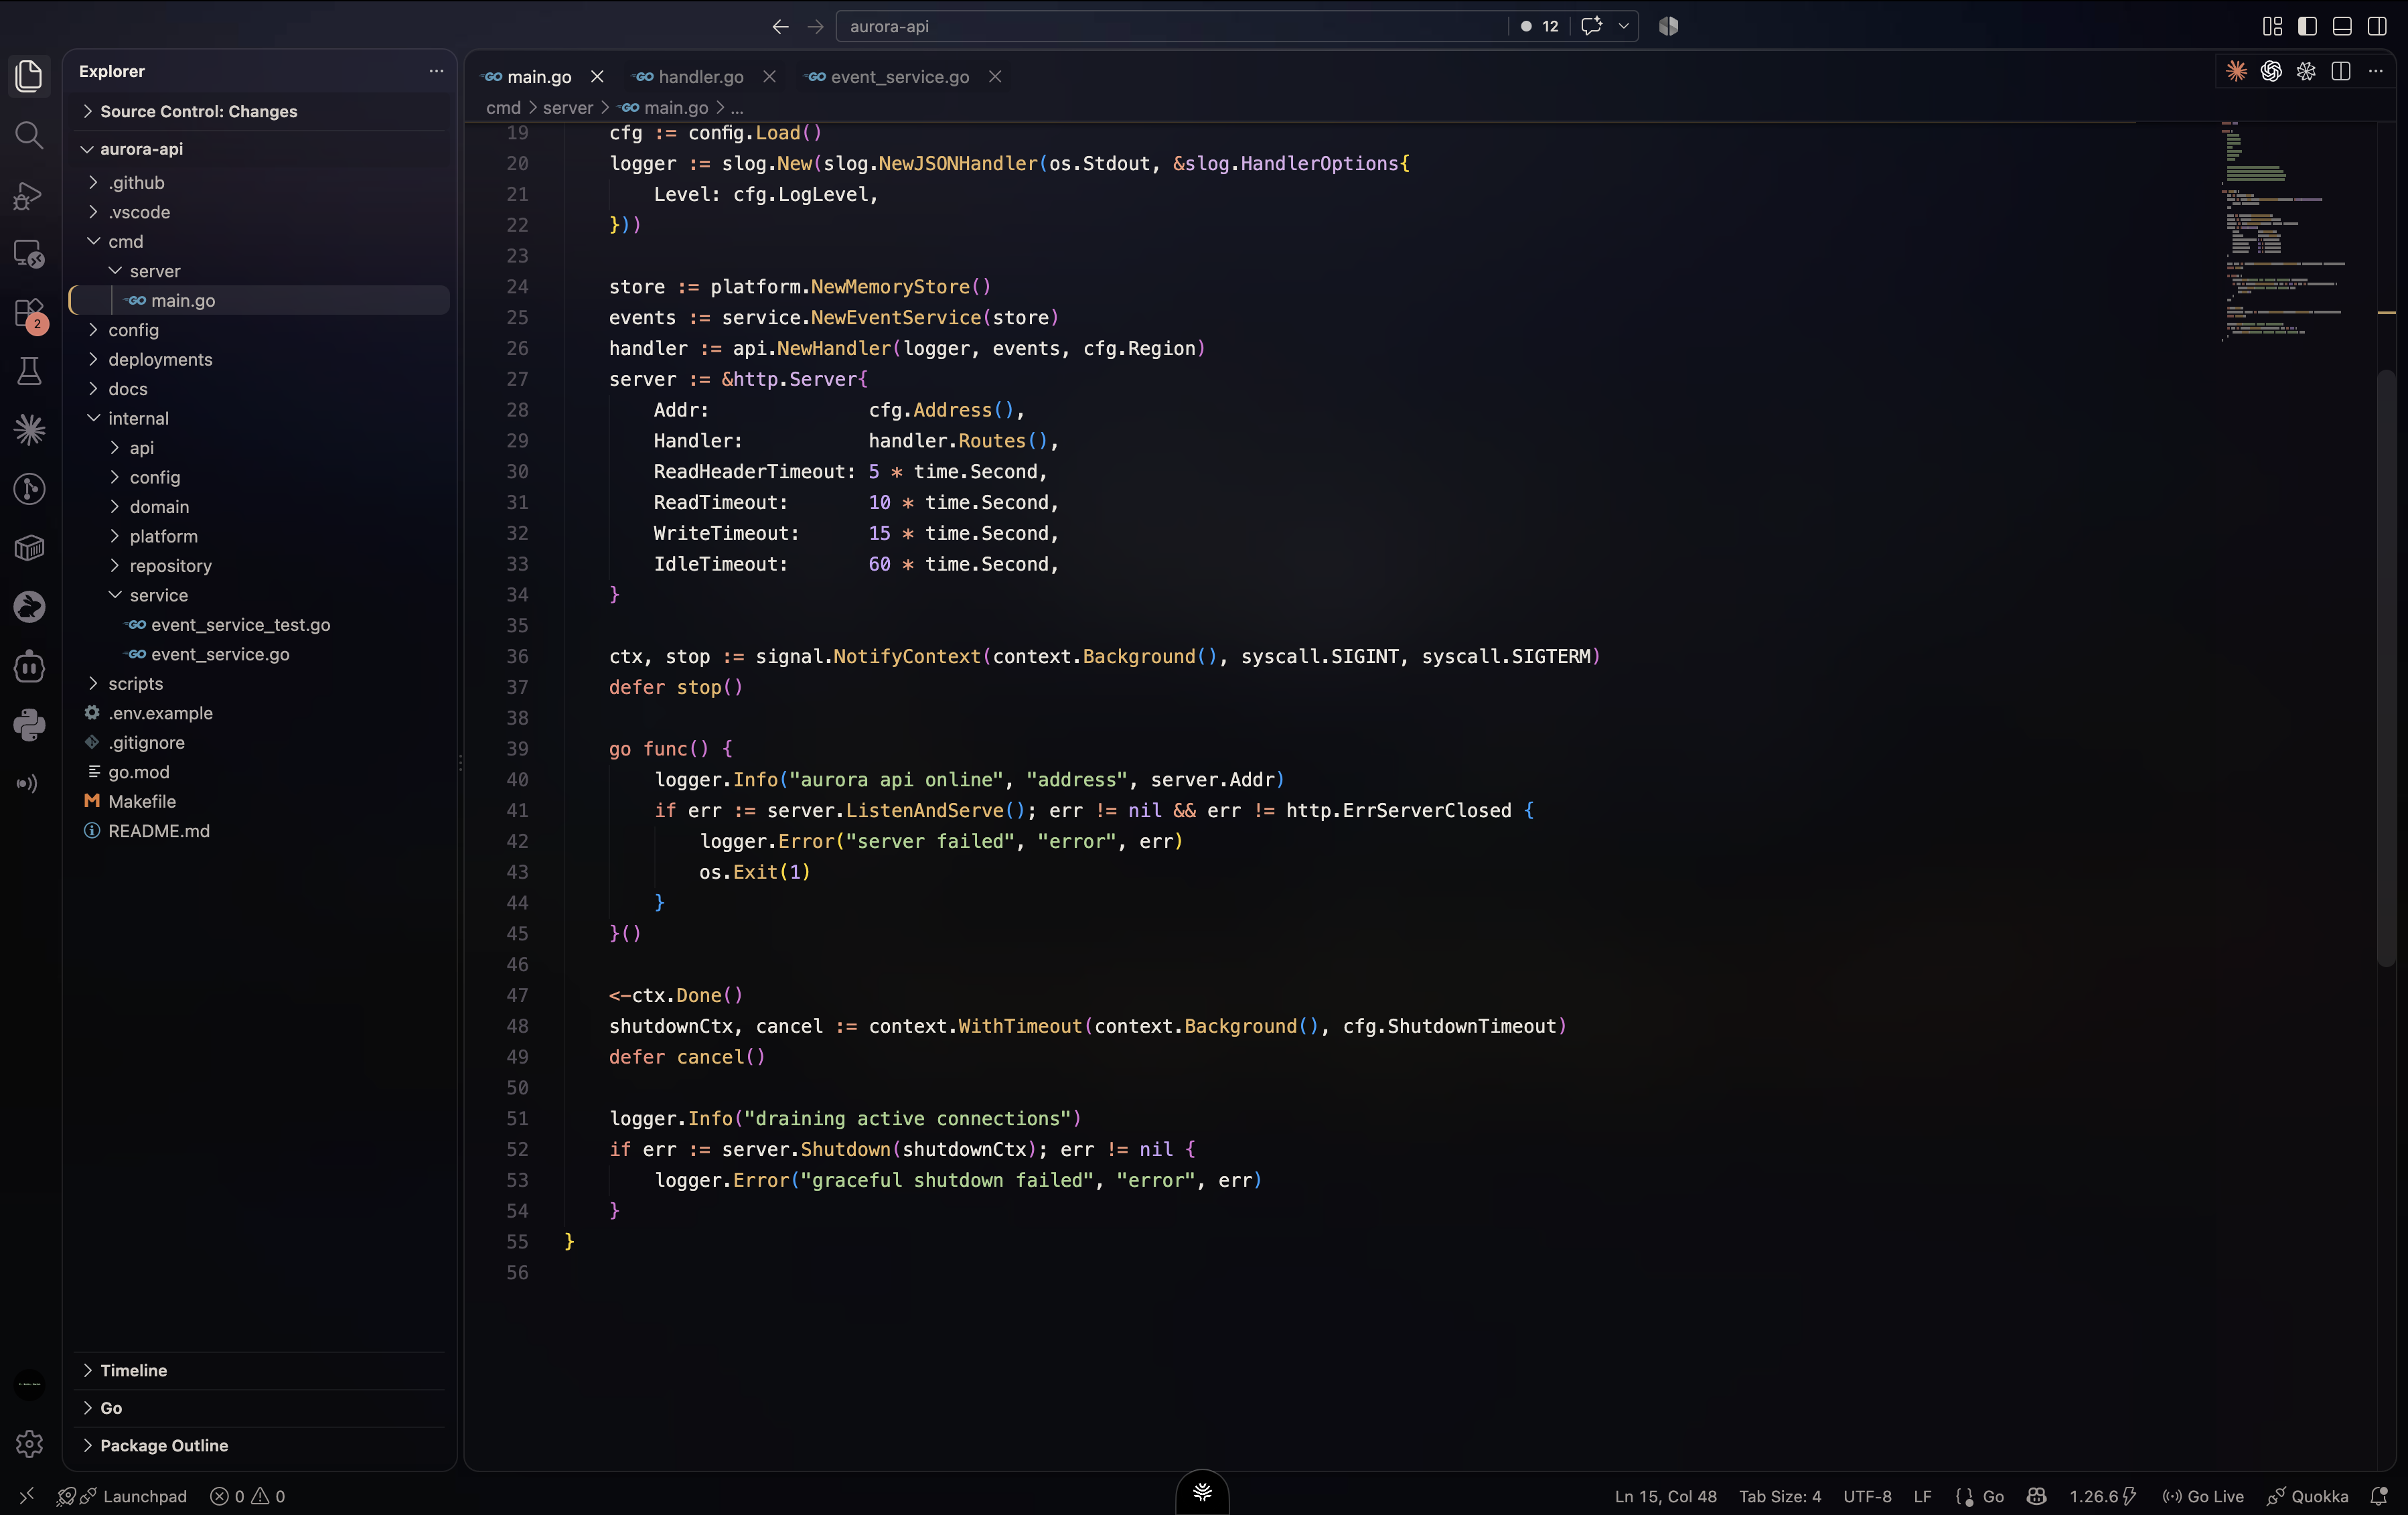
Task: Click errors and warnings count in status bar
Action: pos(248,1496)
